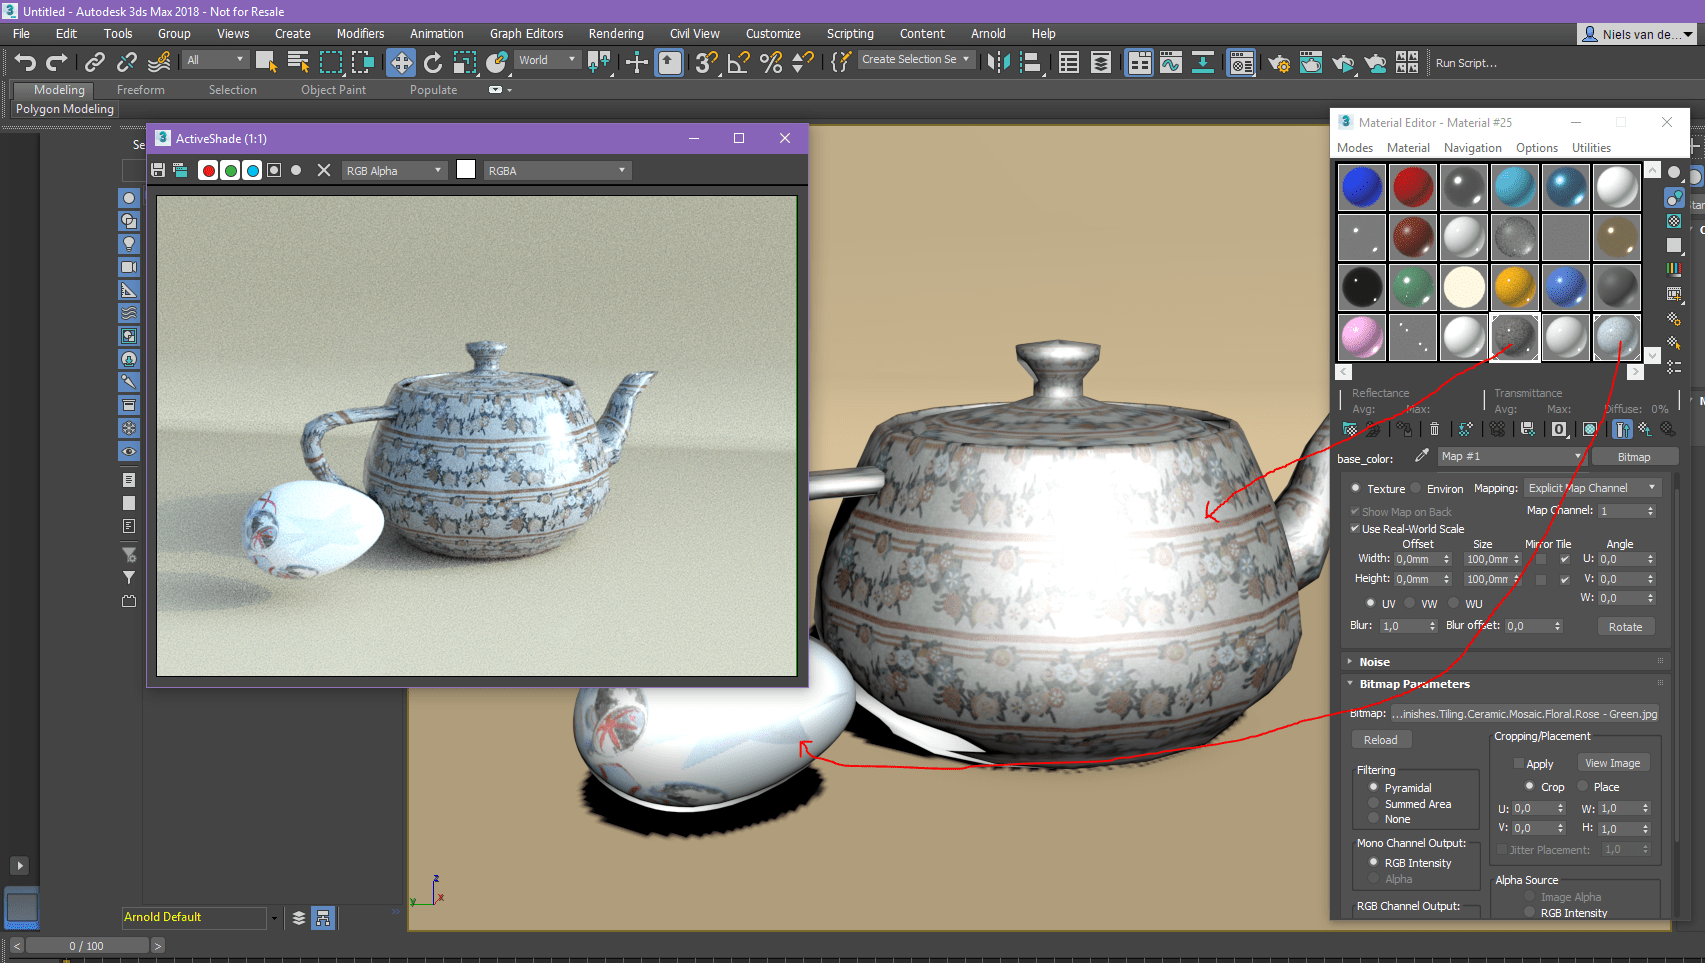Click the Undo arrow in main toolbar

25,63
